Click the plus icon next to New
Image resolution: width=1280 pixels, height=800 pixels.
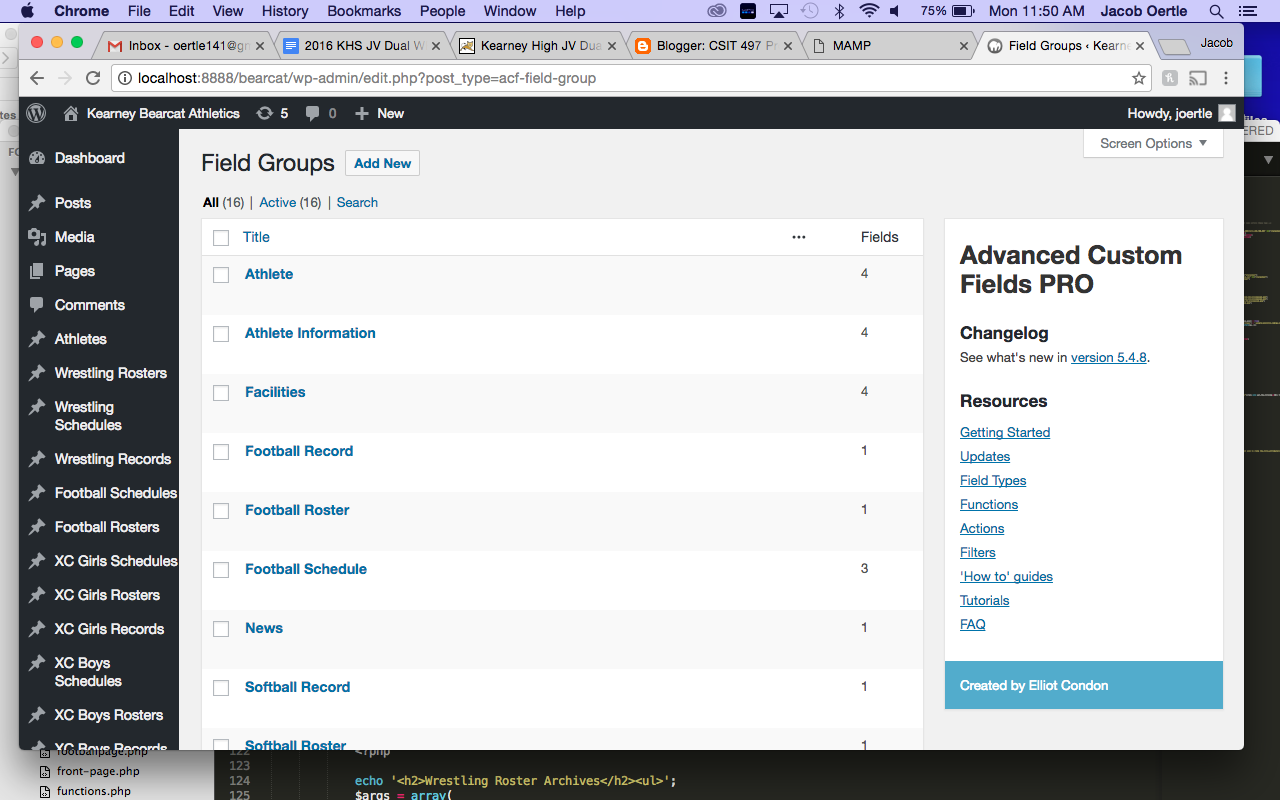tap(362, 113)
